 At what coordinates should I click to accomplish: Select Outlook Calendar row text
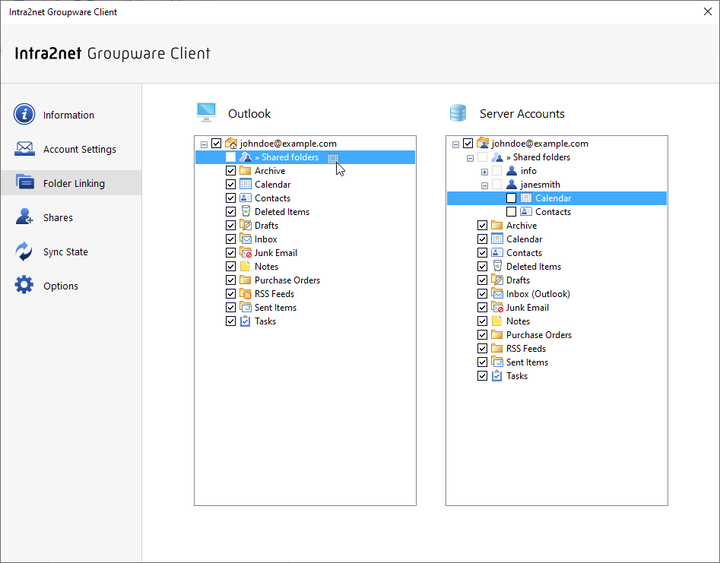point(272,185)
